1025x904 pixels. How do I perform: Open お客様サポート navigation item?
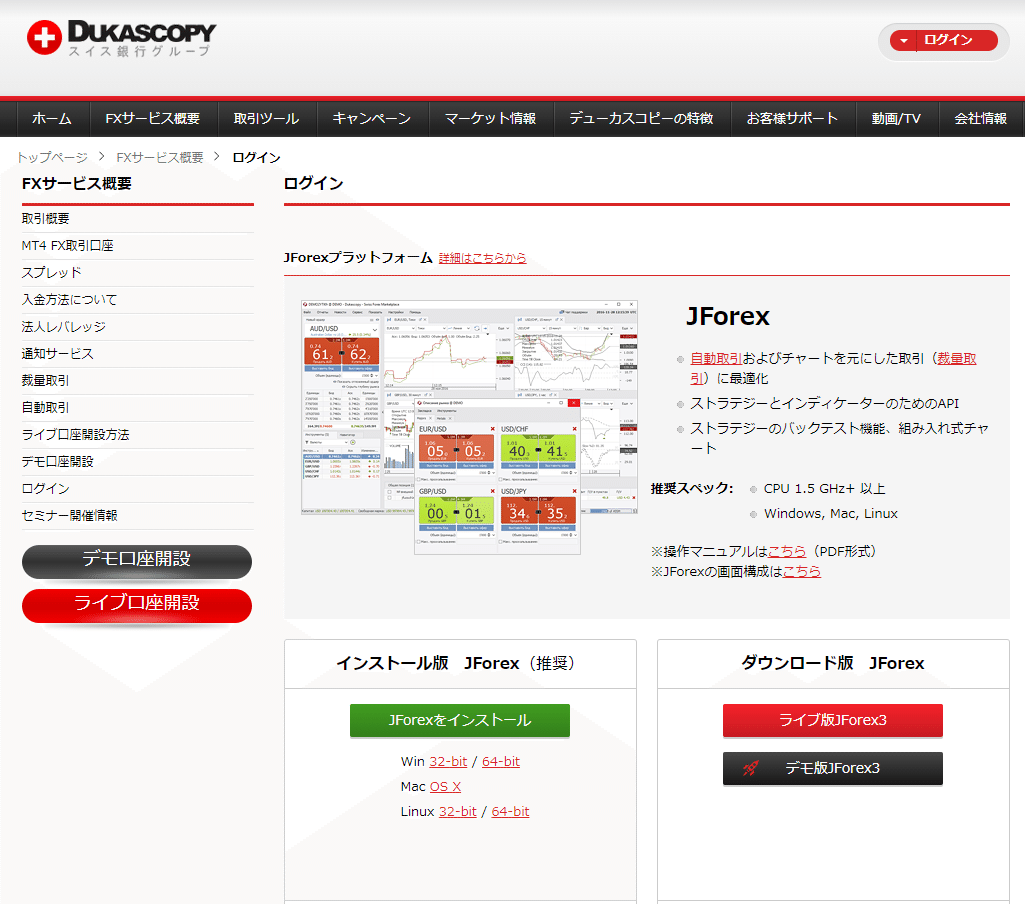pyautogui.click(x=793, y=118)
